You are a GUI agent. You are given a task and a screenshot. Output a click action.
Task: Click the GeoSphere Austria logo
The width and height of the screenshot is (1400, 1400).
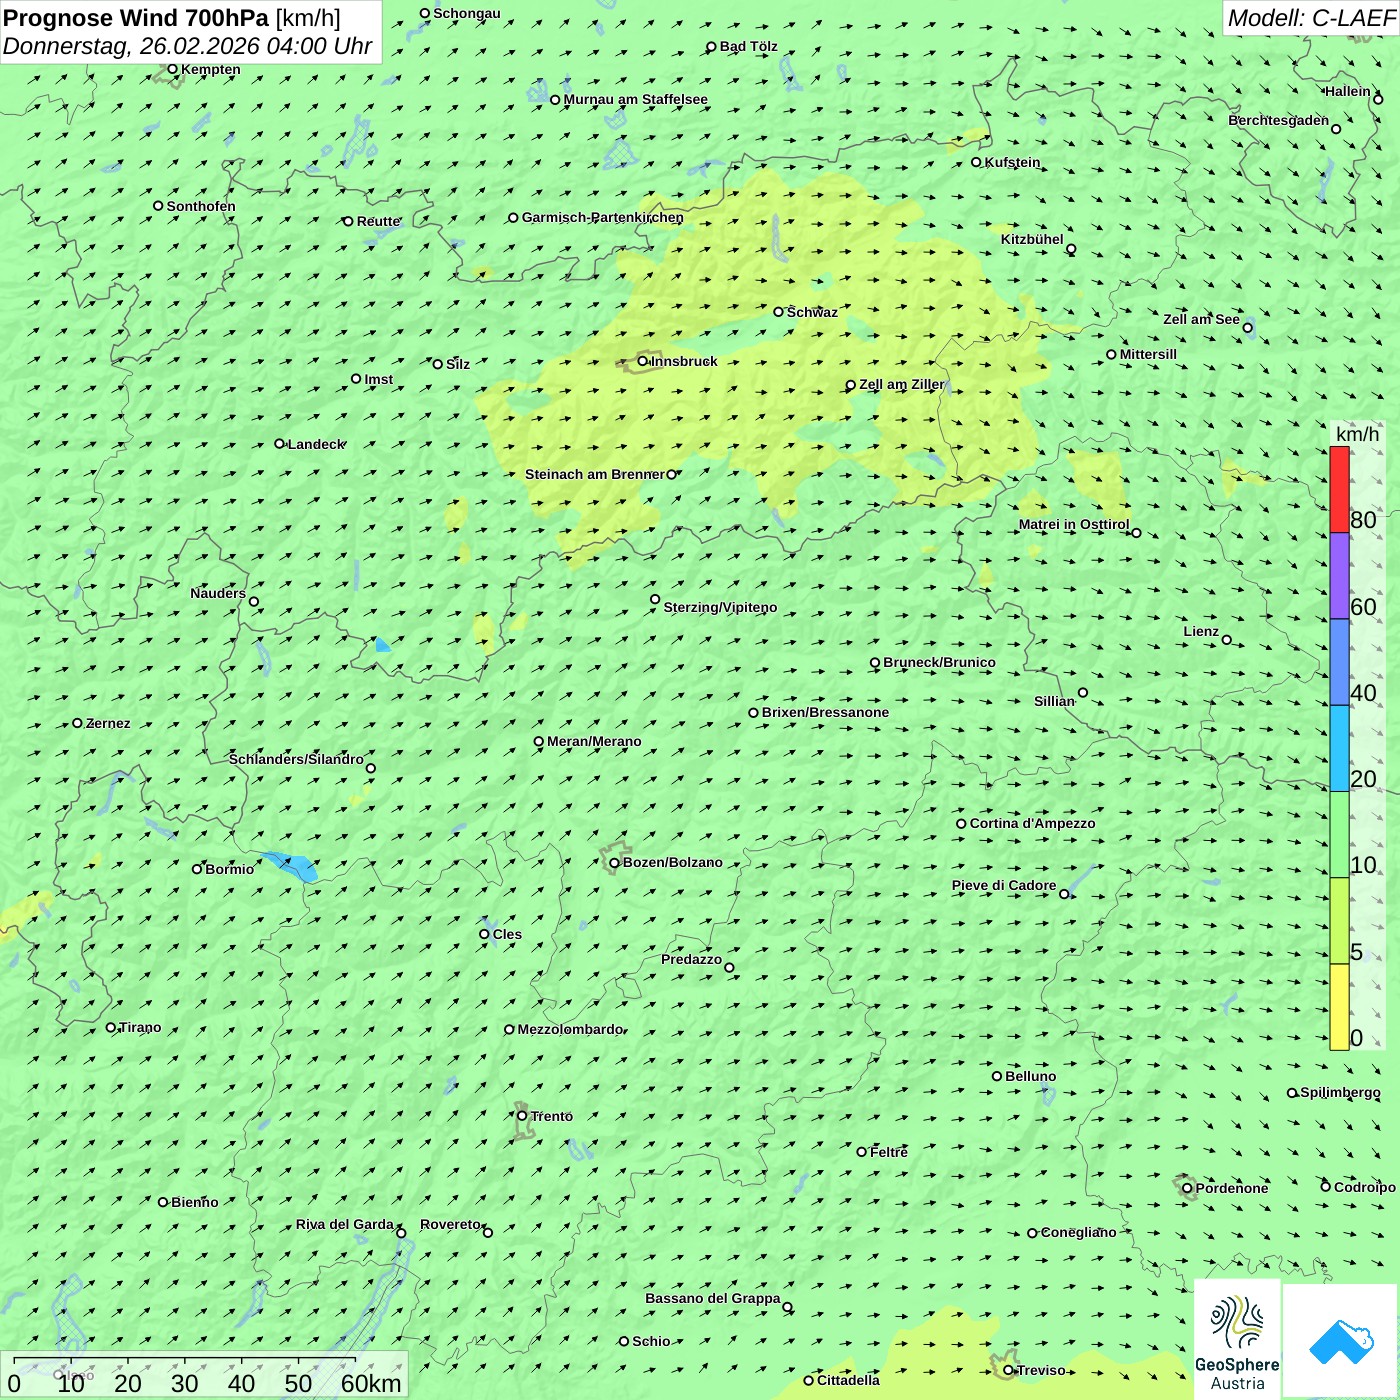click(1237, 1339)
